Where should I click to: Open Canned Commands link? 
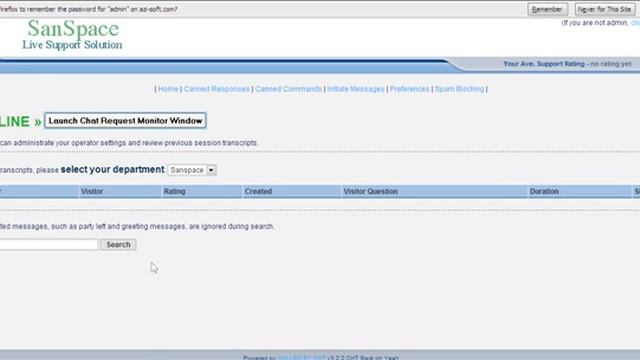click(x=288, y=89)
